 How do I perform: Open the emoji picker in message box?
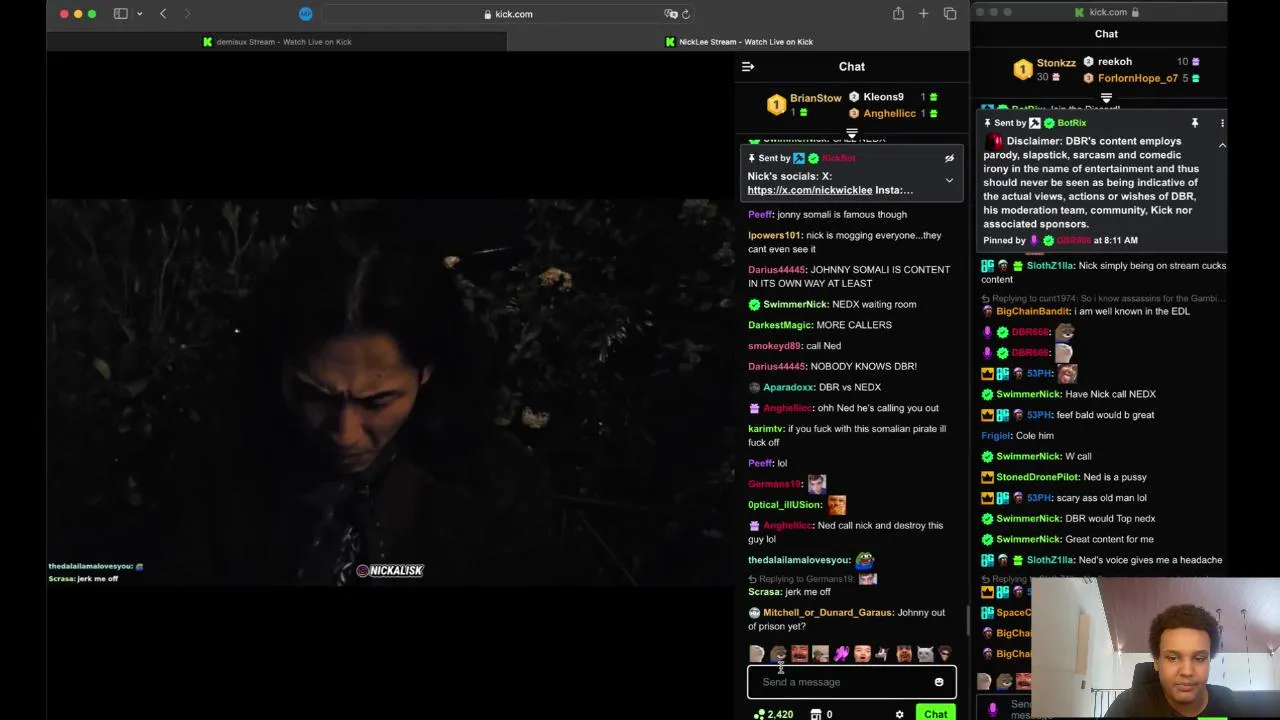tap(939, 682)
